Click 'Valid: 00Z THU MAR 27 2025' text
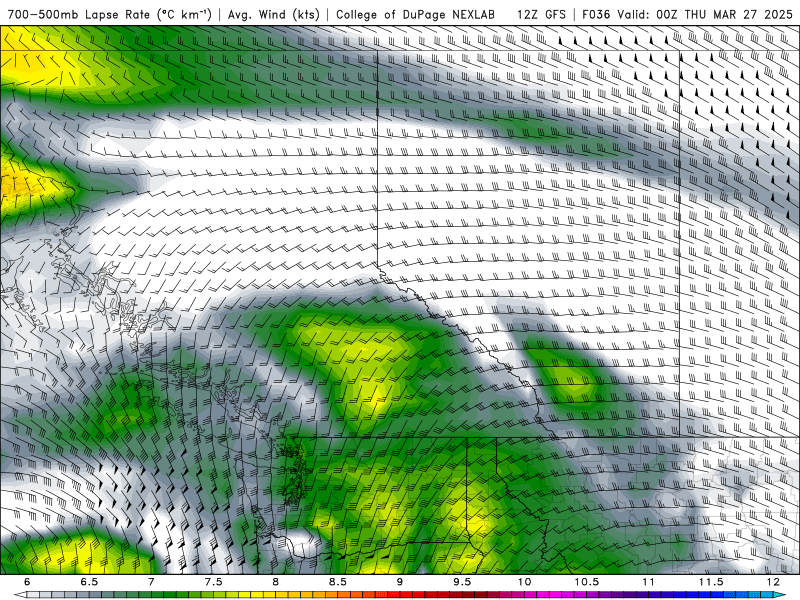The image size is (800, 600). [x=705, y=14]
